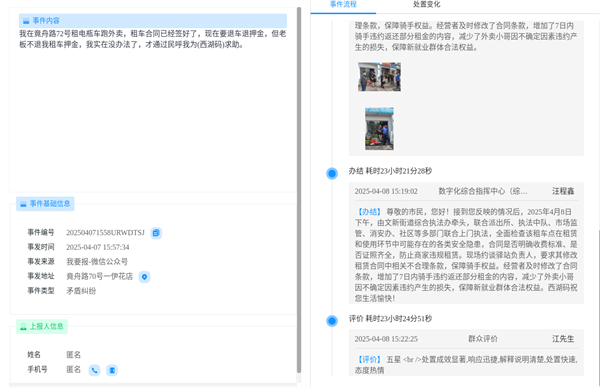Call reporter via phone icon
600x388 pixels.
coord(95,370)
